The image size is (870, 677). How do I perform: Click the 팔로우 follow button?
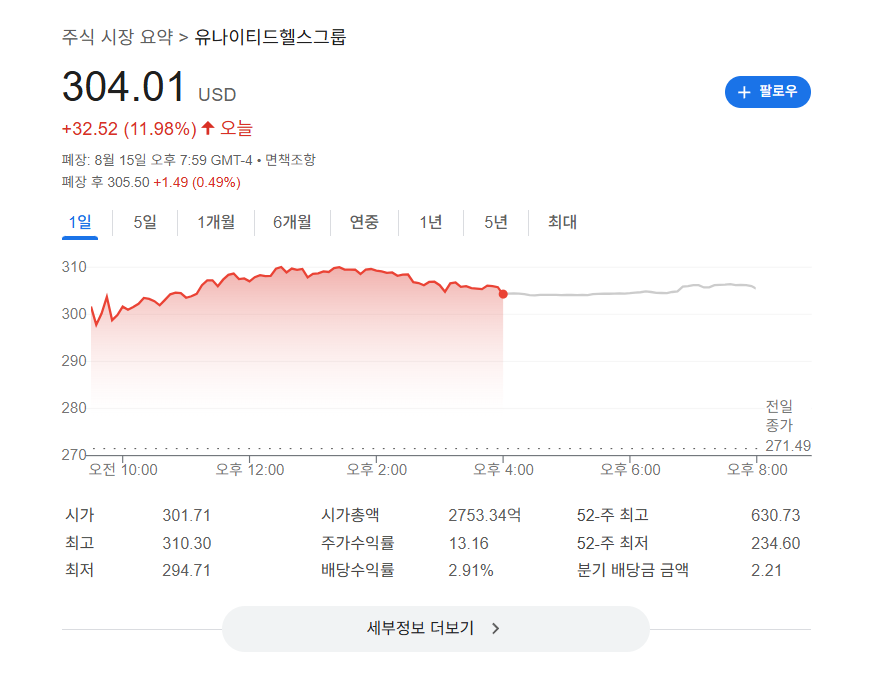tap(767, 92)
